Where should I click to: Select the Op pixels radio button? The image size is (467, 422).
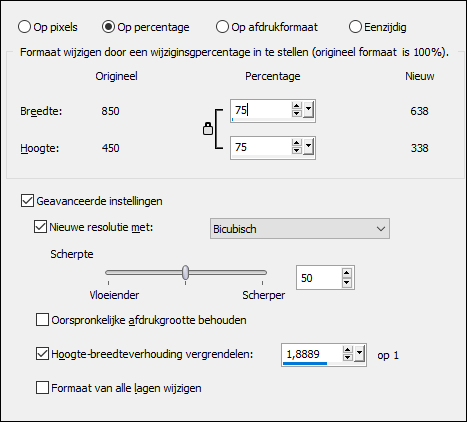point(24,27)
